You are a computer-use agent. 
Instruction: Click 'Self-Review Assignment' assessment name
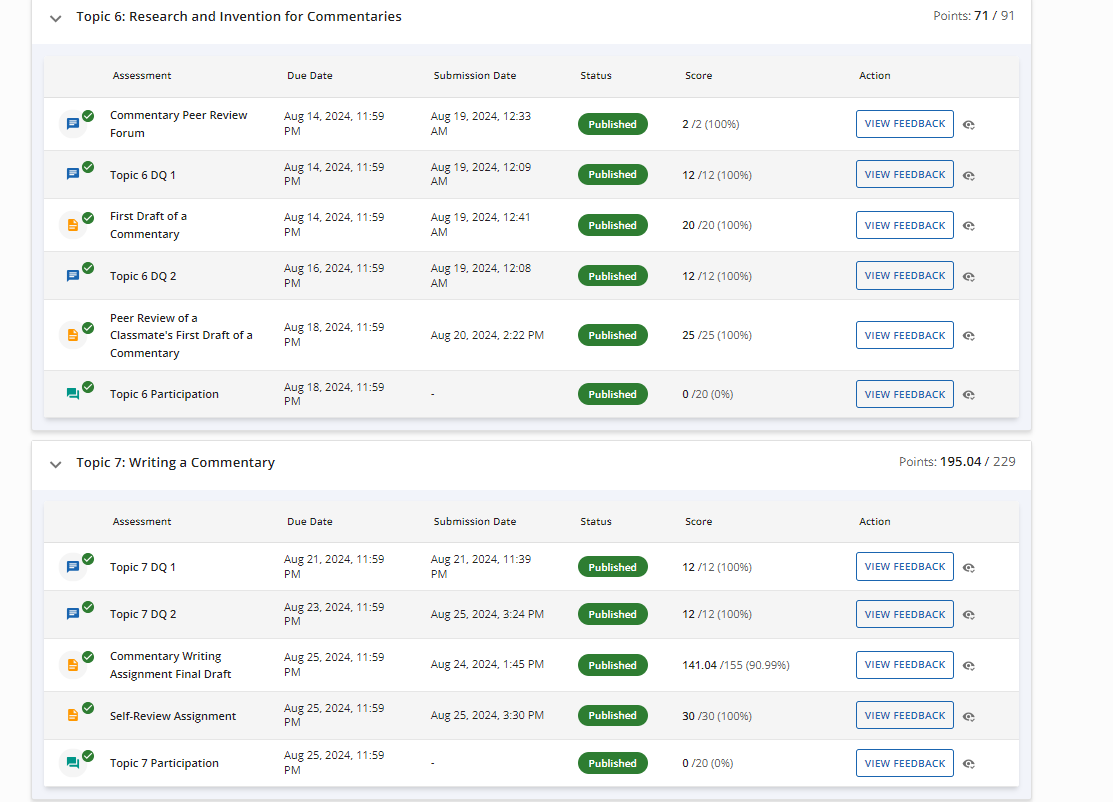173,716
